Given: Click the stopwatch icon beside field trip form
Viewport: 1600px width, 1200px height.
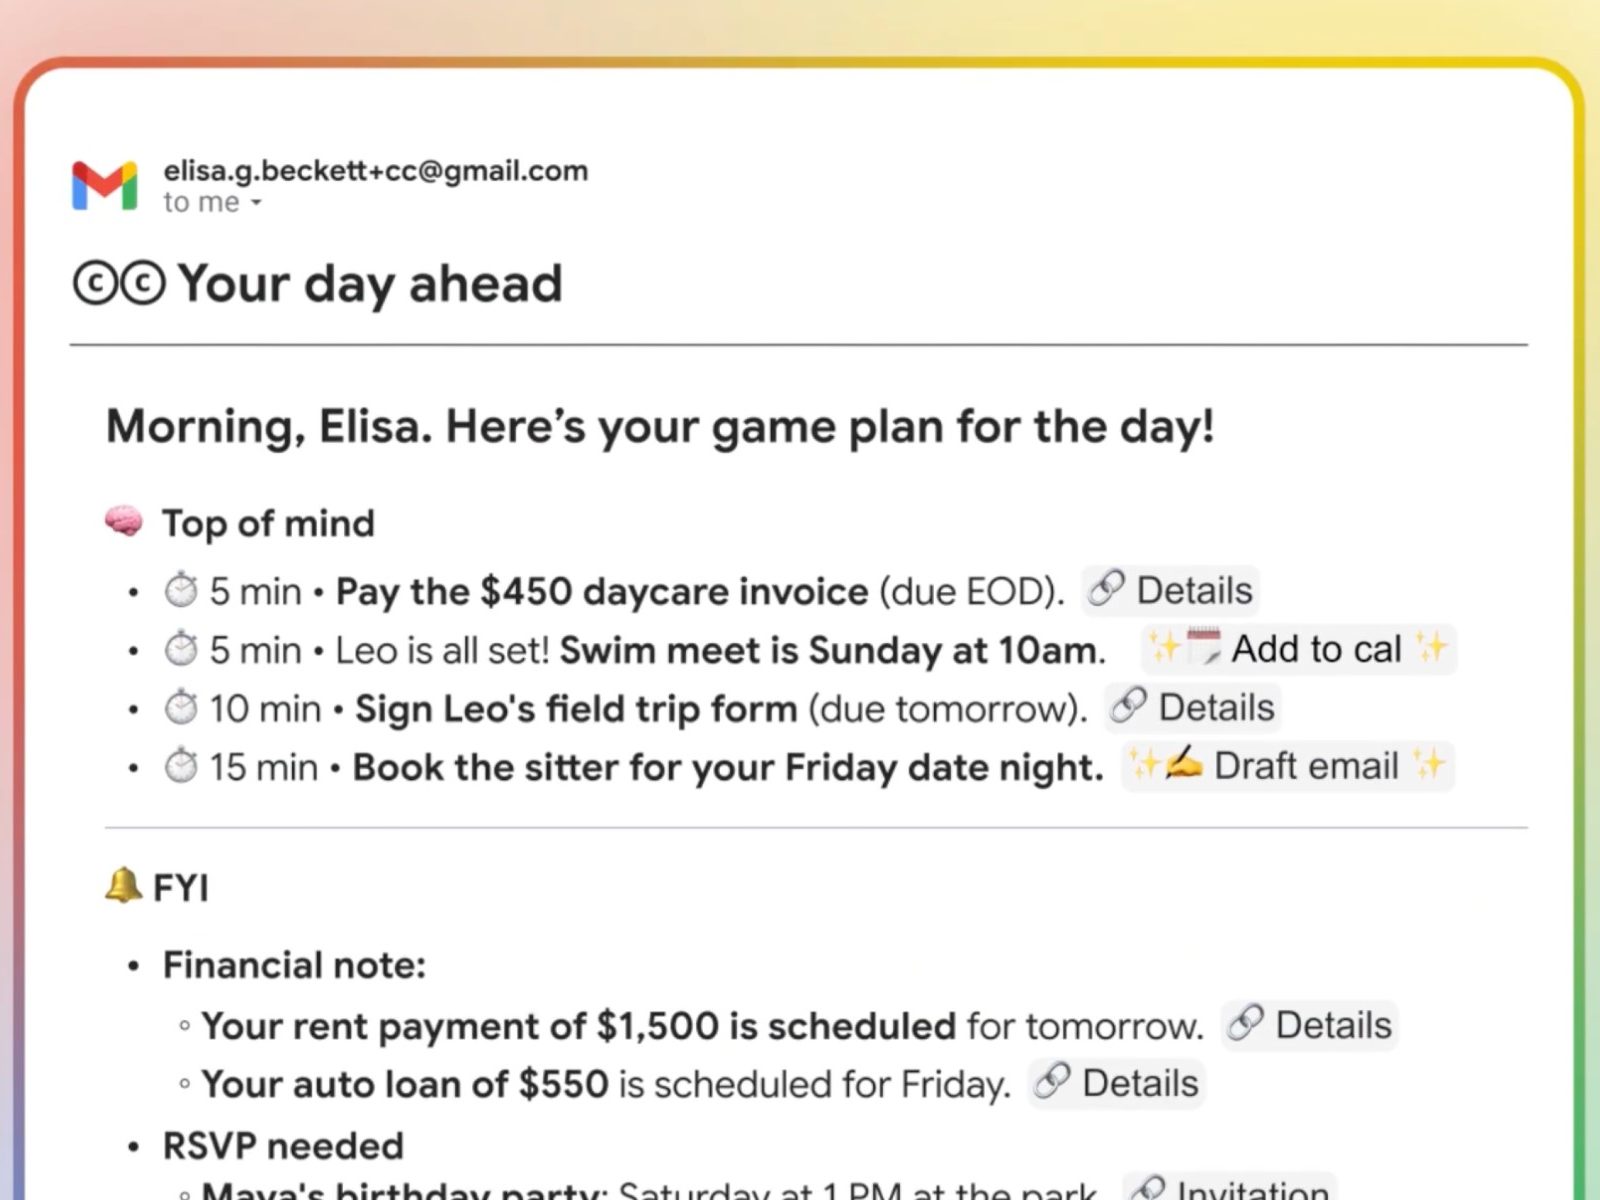Looking at the screenshot, I should point(181,708).
